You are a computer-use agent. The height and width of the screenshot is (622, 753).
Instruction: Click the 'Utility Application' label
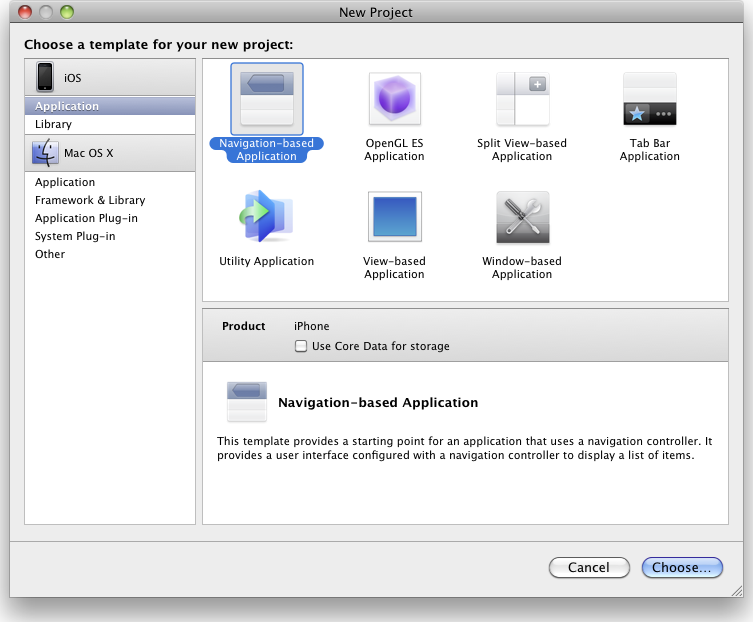[x=267, y=261]
